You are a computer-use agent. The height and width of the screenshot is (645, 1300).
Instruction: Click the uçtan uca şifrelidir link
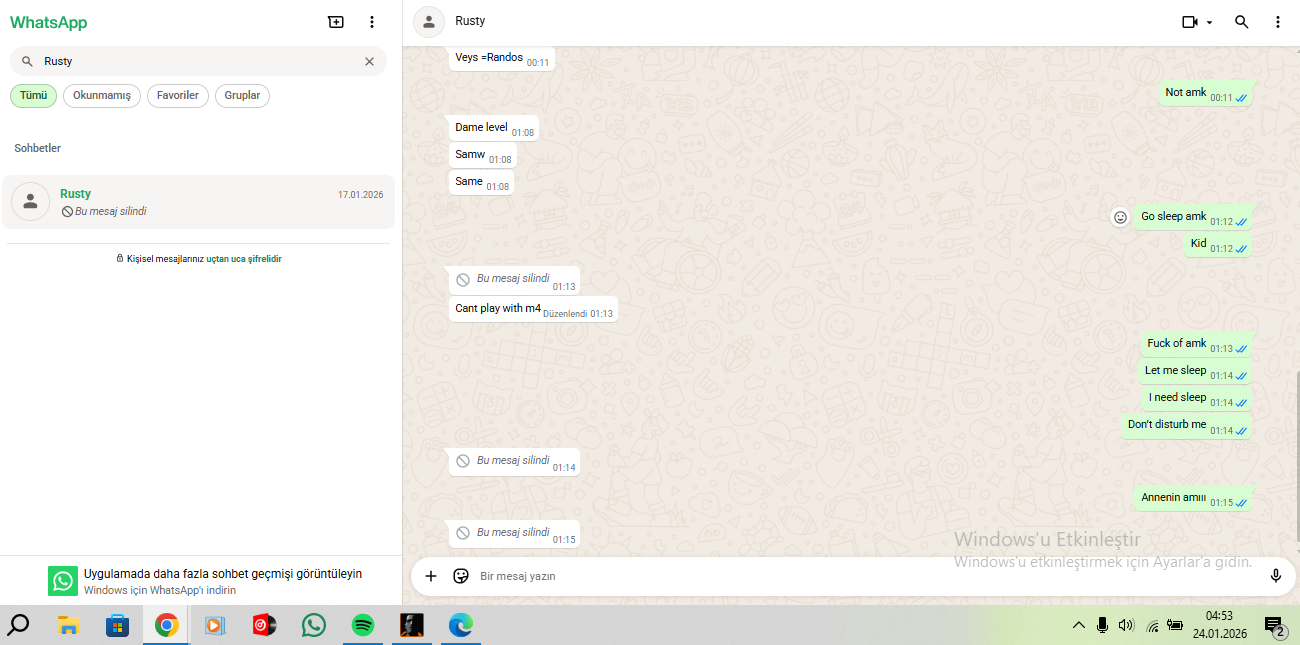click(244, 258)
